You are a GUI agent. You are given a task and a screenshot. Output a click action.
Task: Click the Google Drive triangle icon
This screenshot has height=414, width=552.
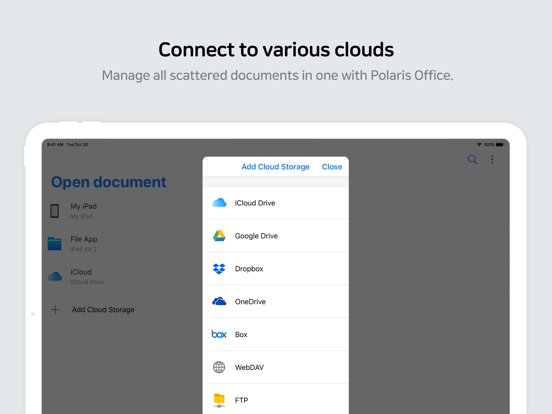coord(219,236)
